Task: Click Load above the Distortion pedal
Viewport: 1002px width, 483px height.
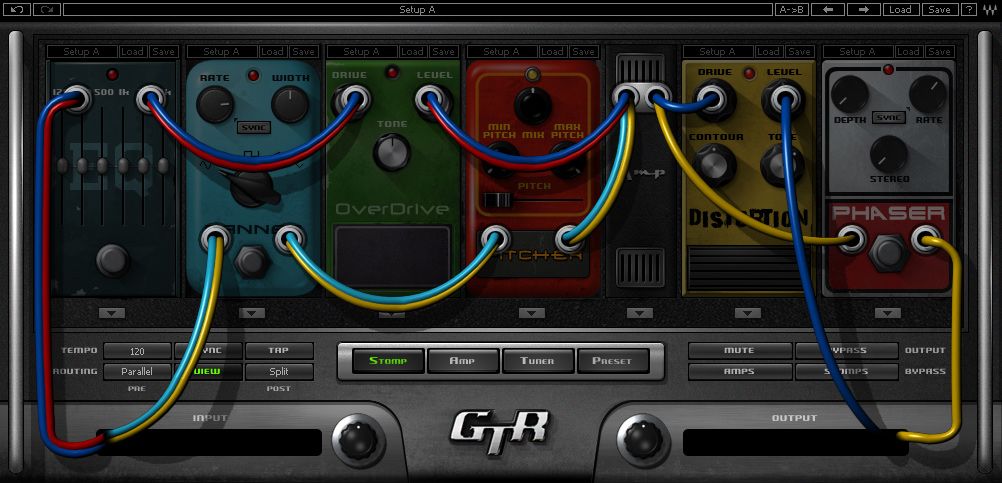Action: [x=767, y=51]
